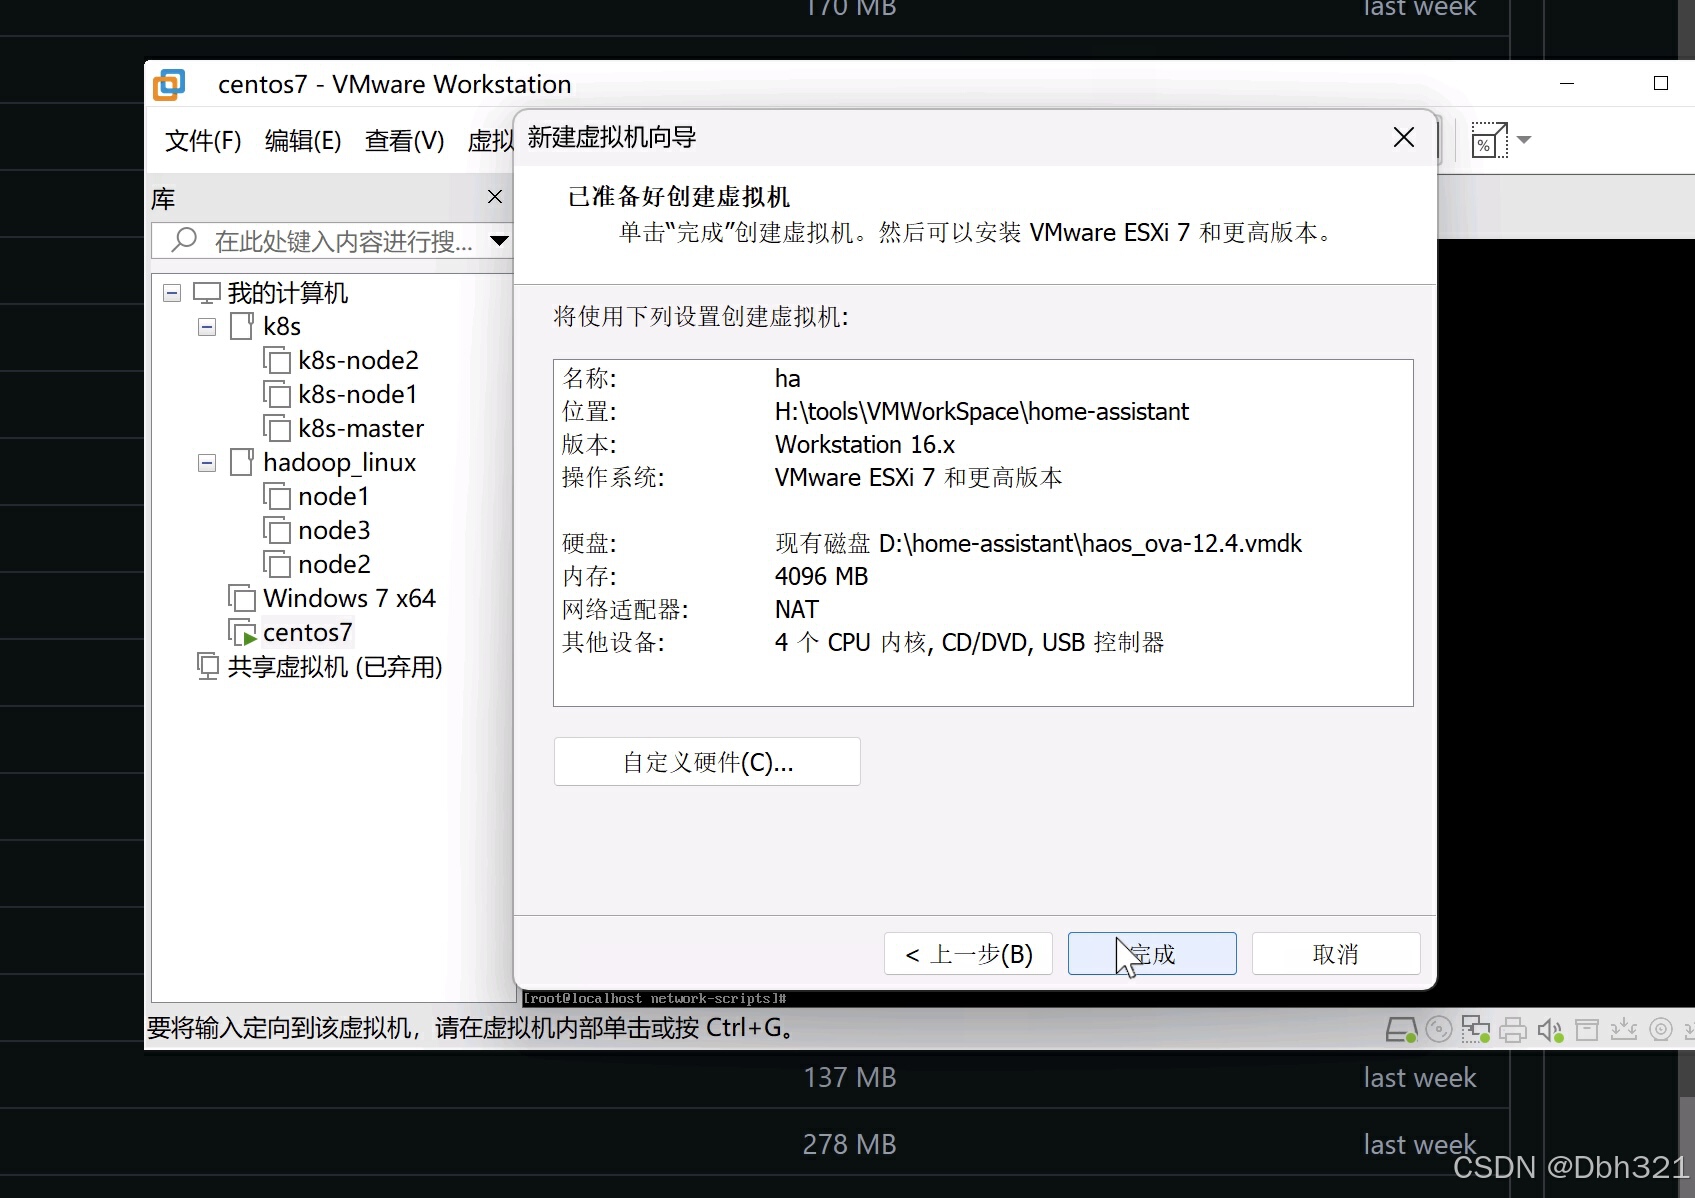Click the VMware Workstation logo in title bar
This screenshot has height=1198, width=1695.
pyautogui.click(x=169, y=85)
